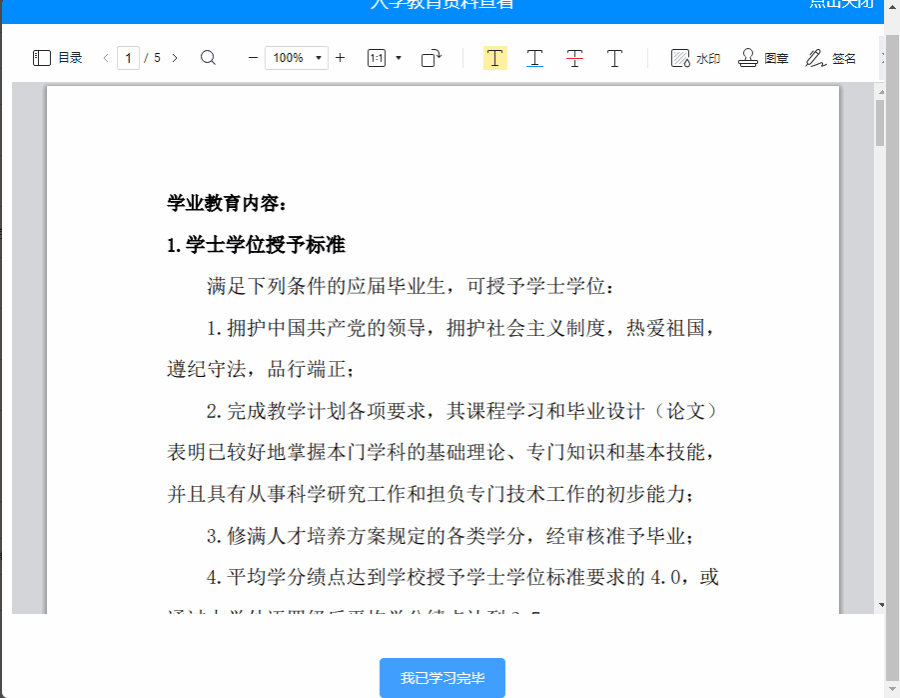Click 点击关闭 in the header
Viewport: 900px width, 698px height.
point(840,4)
